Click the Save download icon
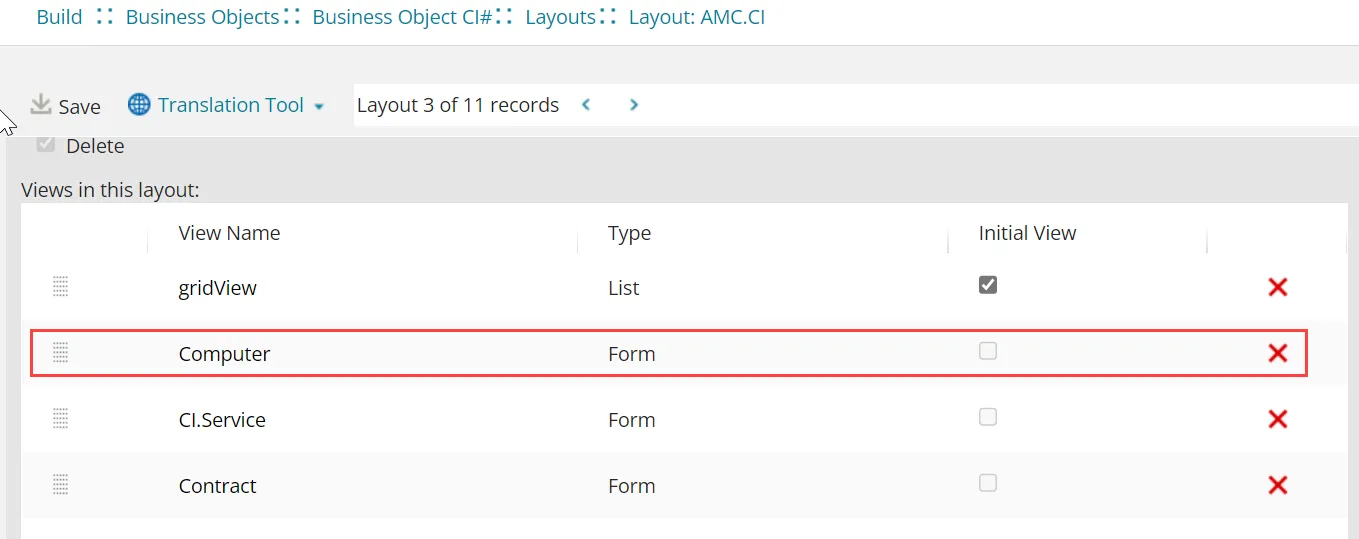The height and width of the screenshot is (539, 1359). 41,104
